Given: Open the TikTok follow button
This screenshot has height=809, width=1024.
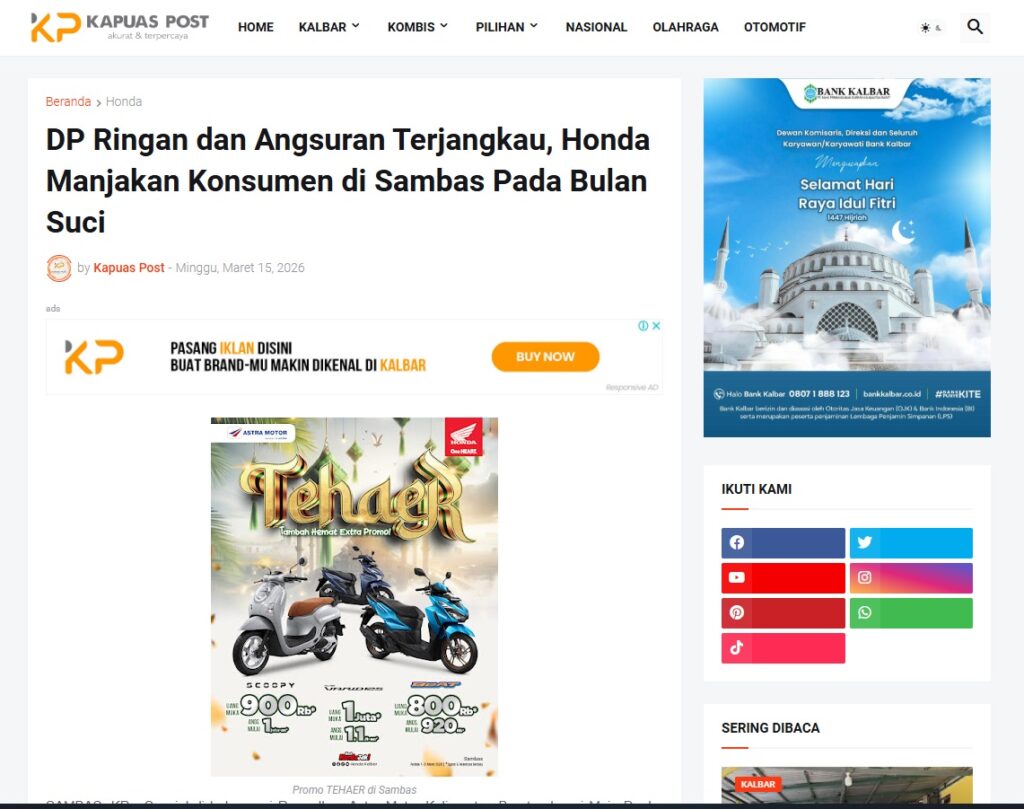Looking at the screenshot, I should [x=783, y=648].
